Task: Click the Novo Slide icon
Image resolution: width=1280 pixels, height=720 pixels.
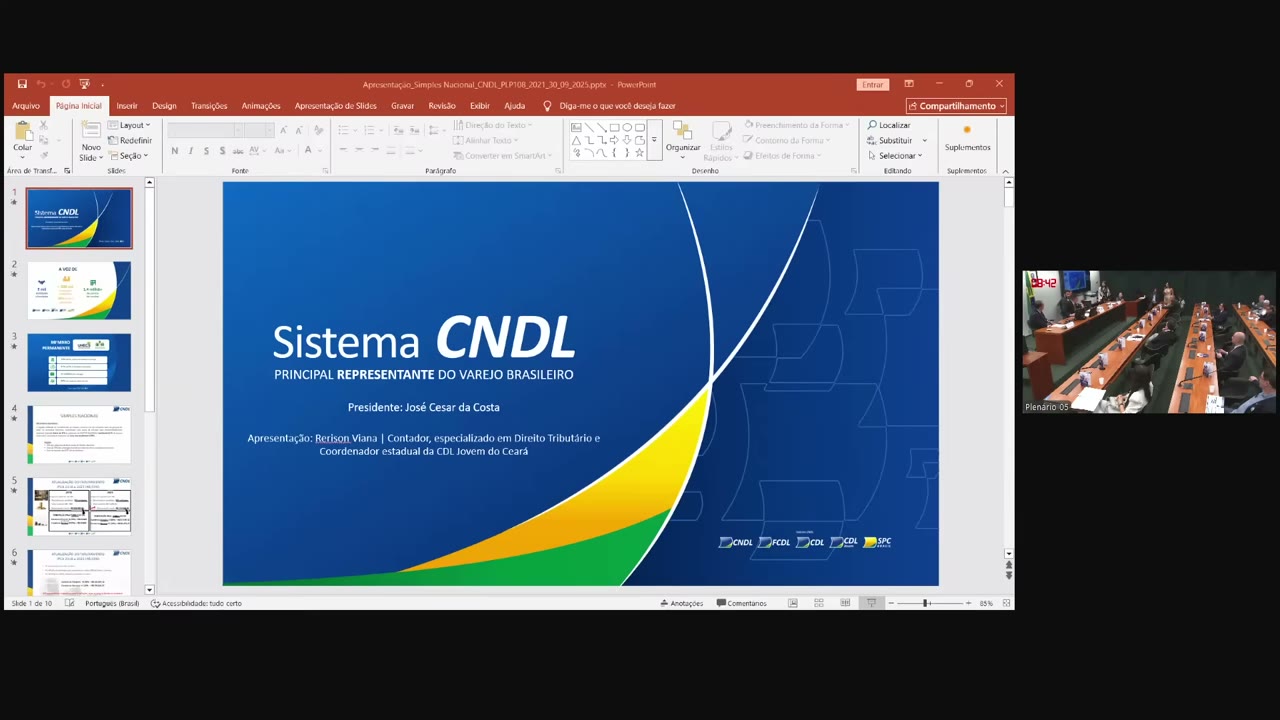Action: point(91,130)
